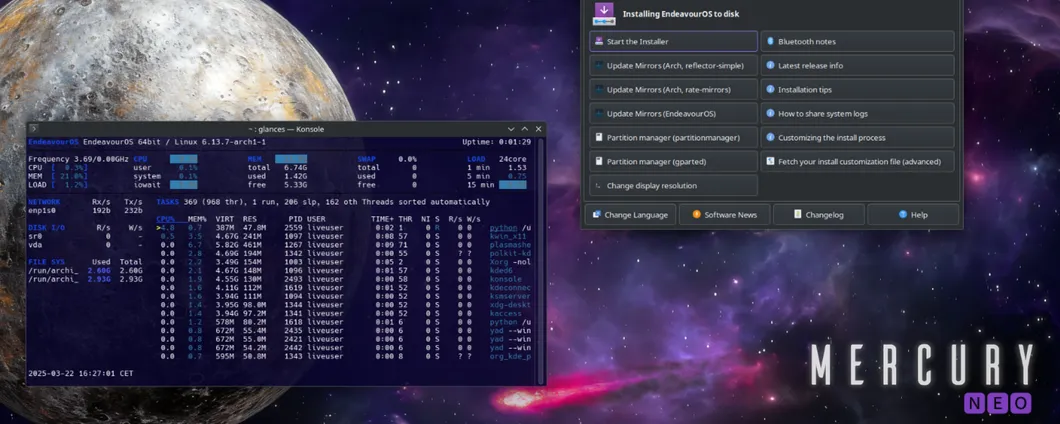Click the orange Software News icon
Viewport: 1060px width, 424px height.
pos(696,214)
